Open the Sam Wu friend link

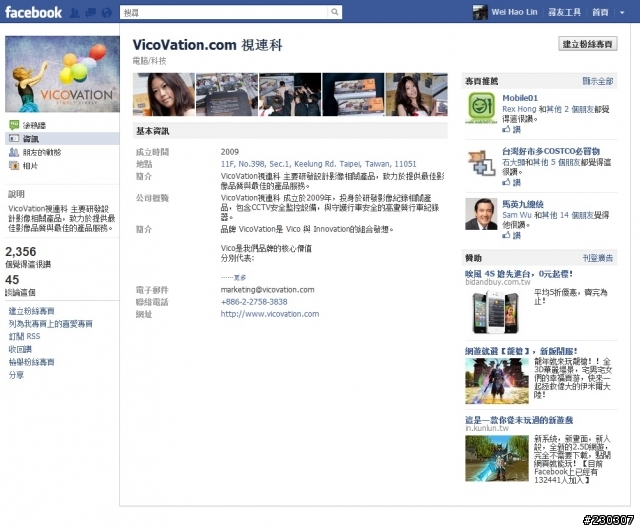(x=517, y=215)
